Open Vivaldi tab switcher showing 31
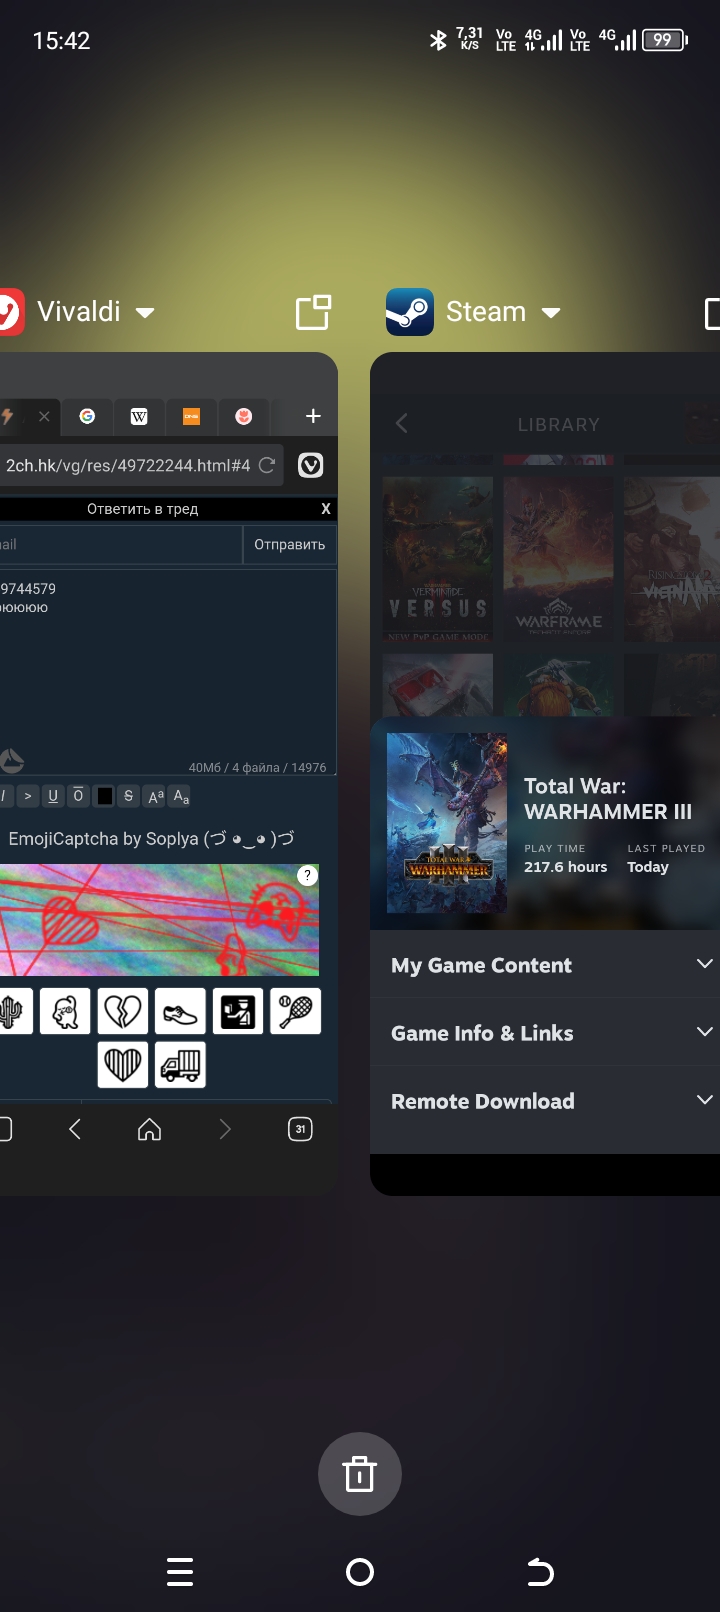The height and width of the screenshot is (1612, 720). [300, 1129]
